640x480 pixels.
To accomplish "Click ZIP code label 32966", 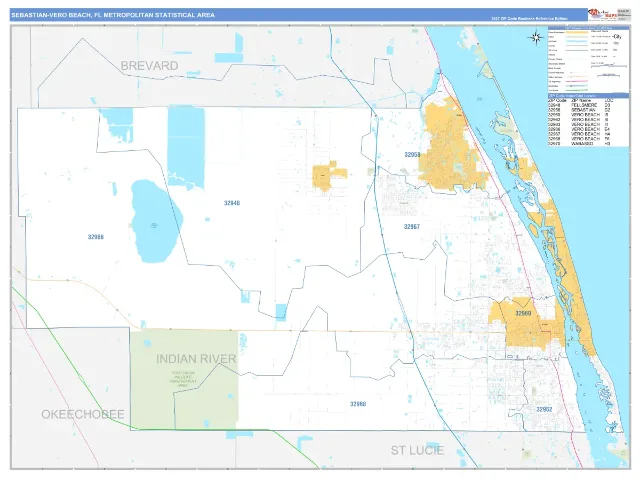I will pos(96,237).
